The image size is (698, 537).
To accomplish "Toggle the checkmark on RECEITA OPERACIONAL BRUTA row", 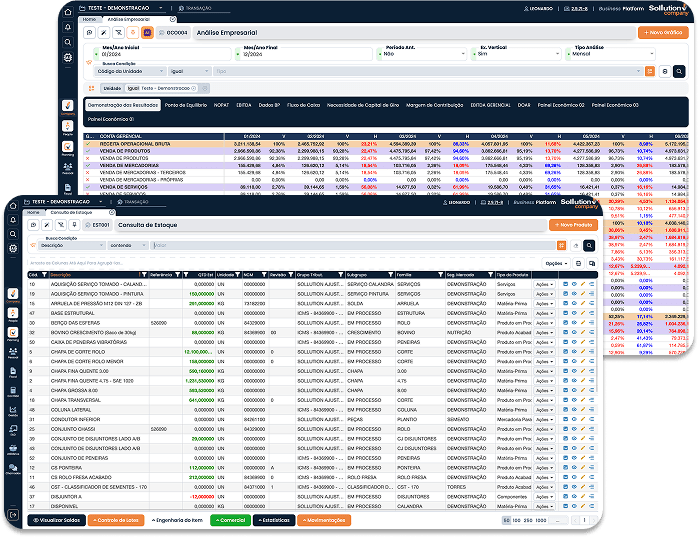I will click(88, 143).
